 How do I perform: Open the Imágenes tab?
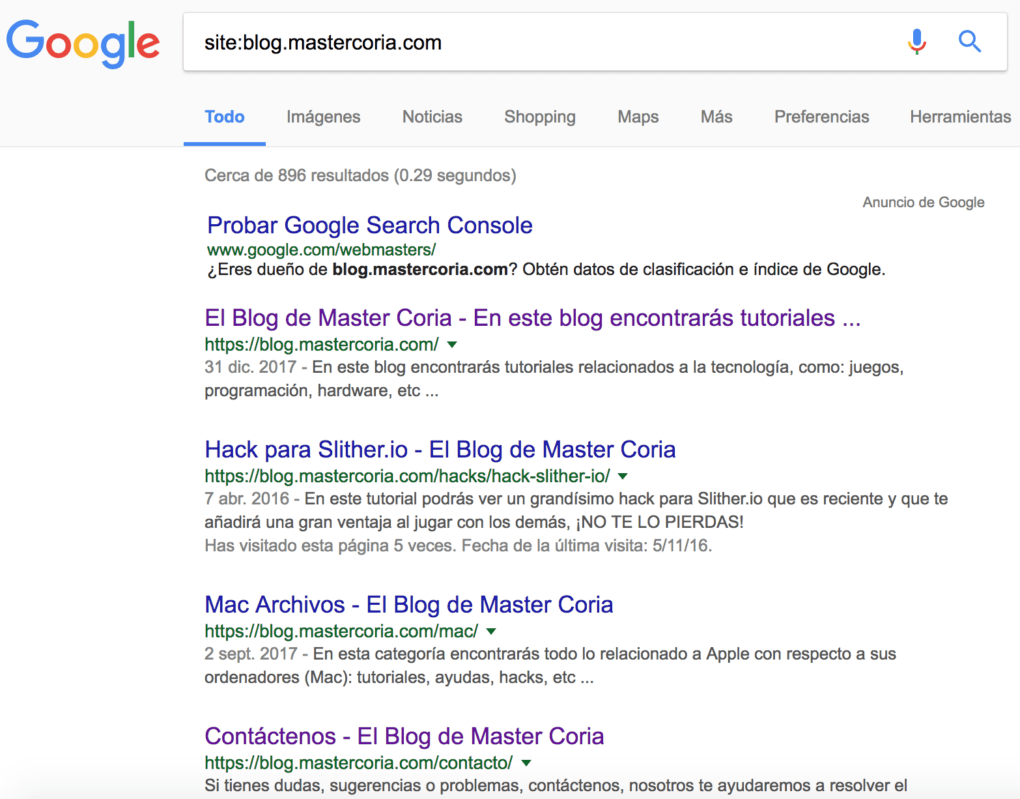[323, 117]
